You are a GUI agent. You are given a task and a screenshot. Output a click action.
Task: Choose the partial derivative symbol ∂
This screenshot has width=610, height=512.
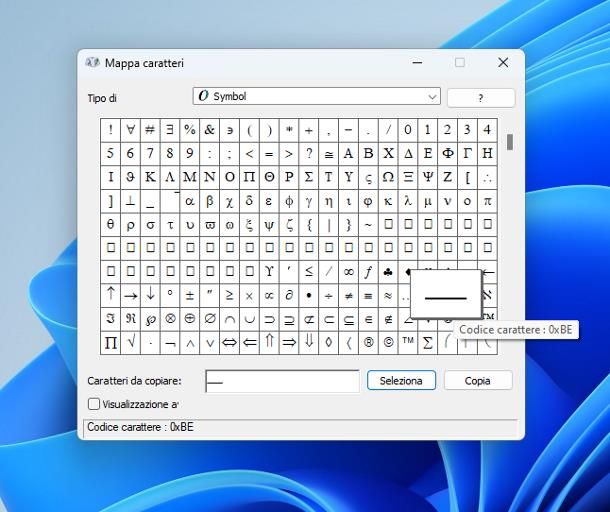pos(289,295)
